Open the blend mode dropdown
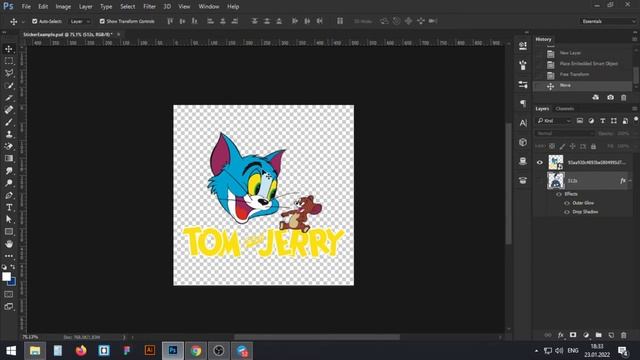This screenshot has width=640, height=360. click(565, 133)
